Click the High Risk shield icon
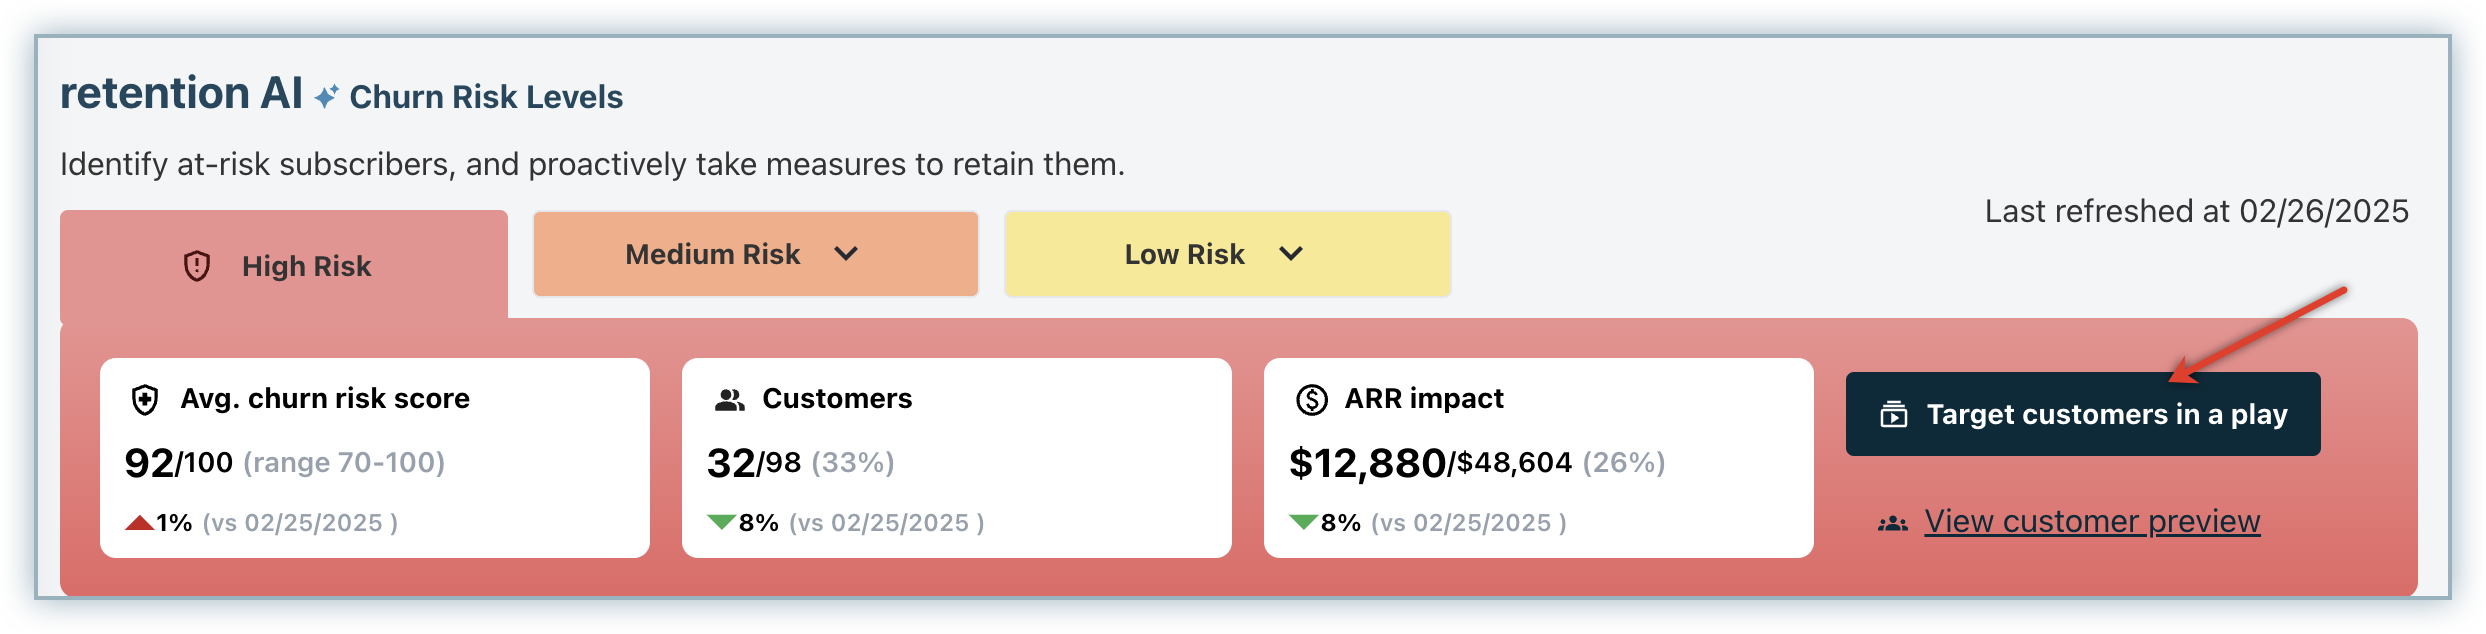This screenshot has width=2486, height=634. [x=197, y=266]
